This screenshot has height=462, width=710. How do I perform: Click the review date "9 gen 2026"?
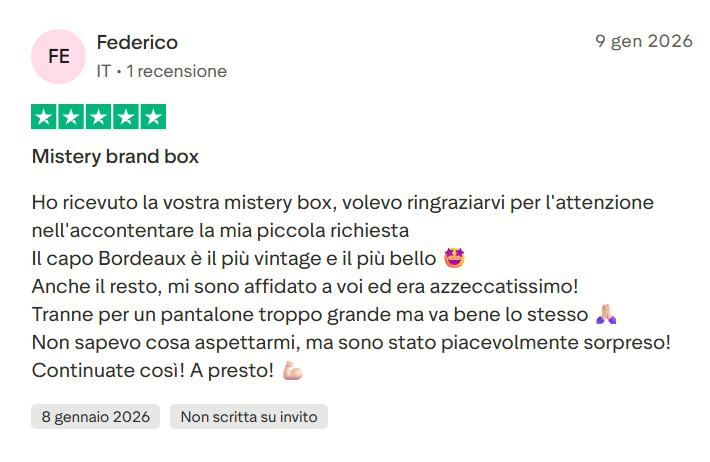click(x=644, y=41)
